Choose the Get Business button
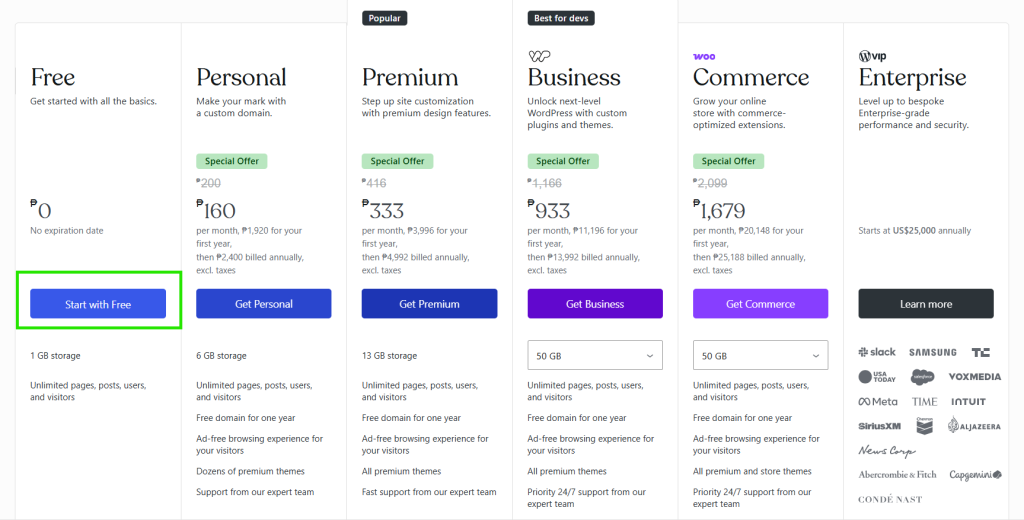1024x520 pixels. tap(595, 304)
